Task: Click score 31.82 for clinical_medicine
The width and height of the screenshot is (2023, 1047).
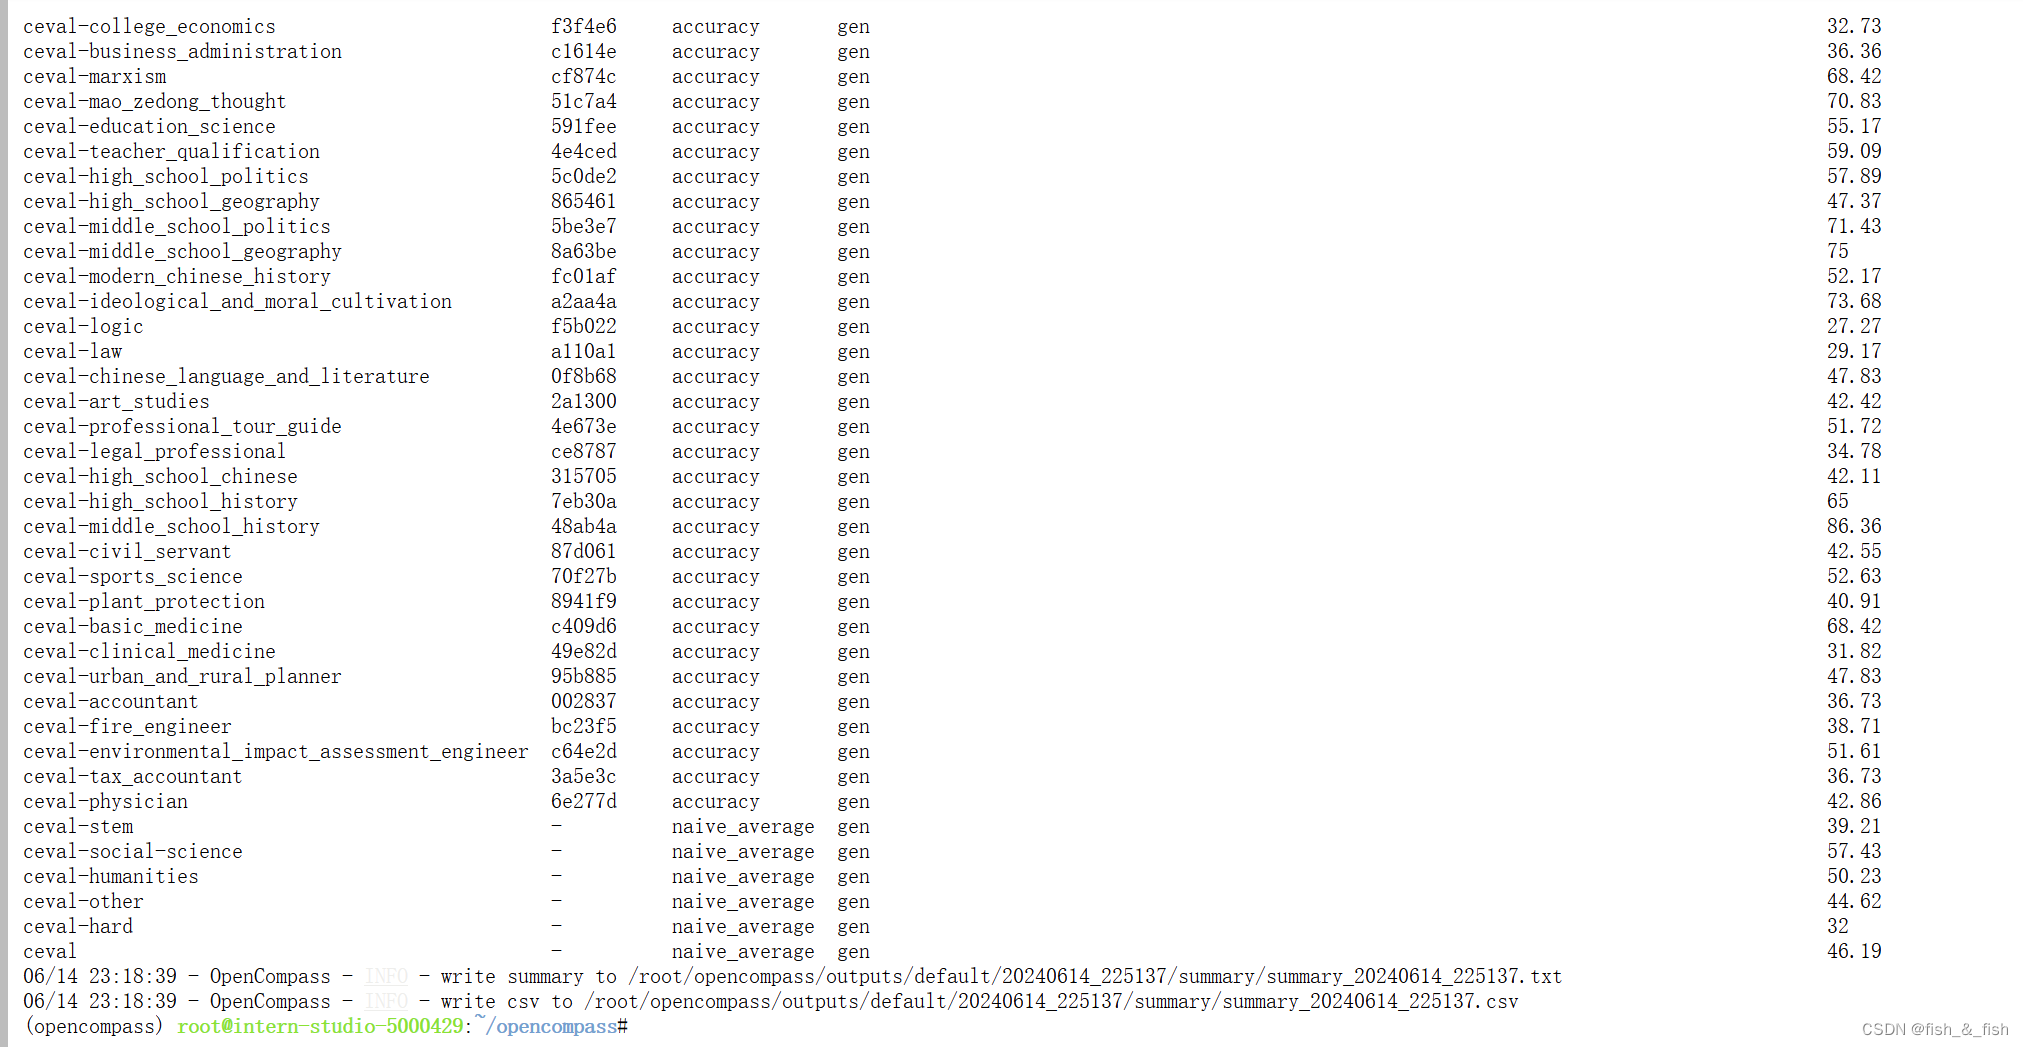Action: [x=1854, y=652]
